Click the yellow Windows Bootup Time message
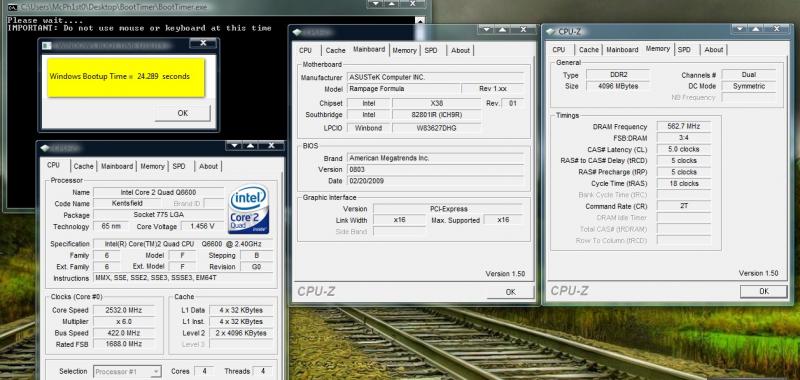 point(126,77)
